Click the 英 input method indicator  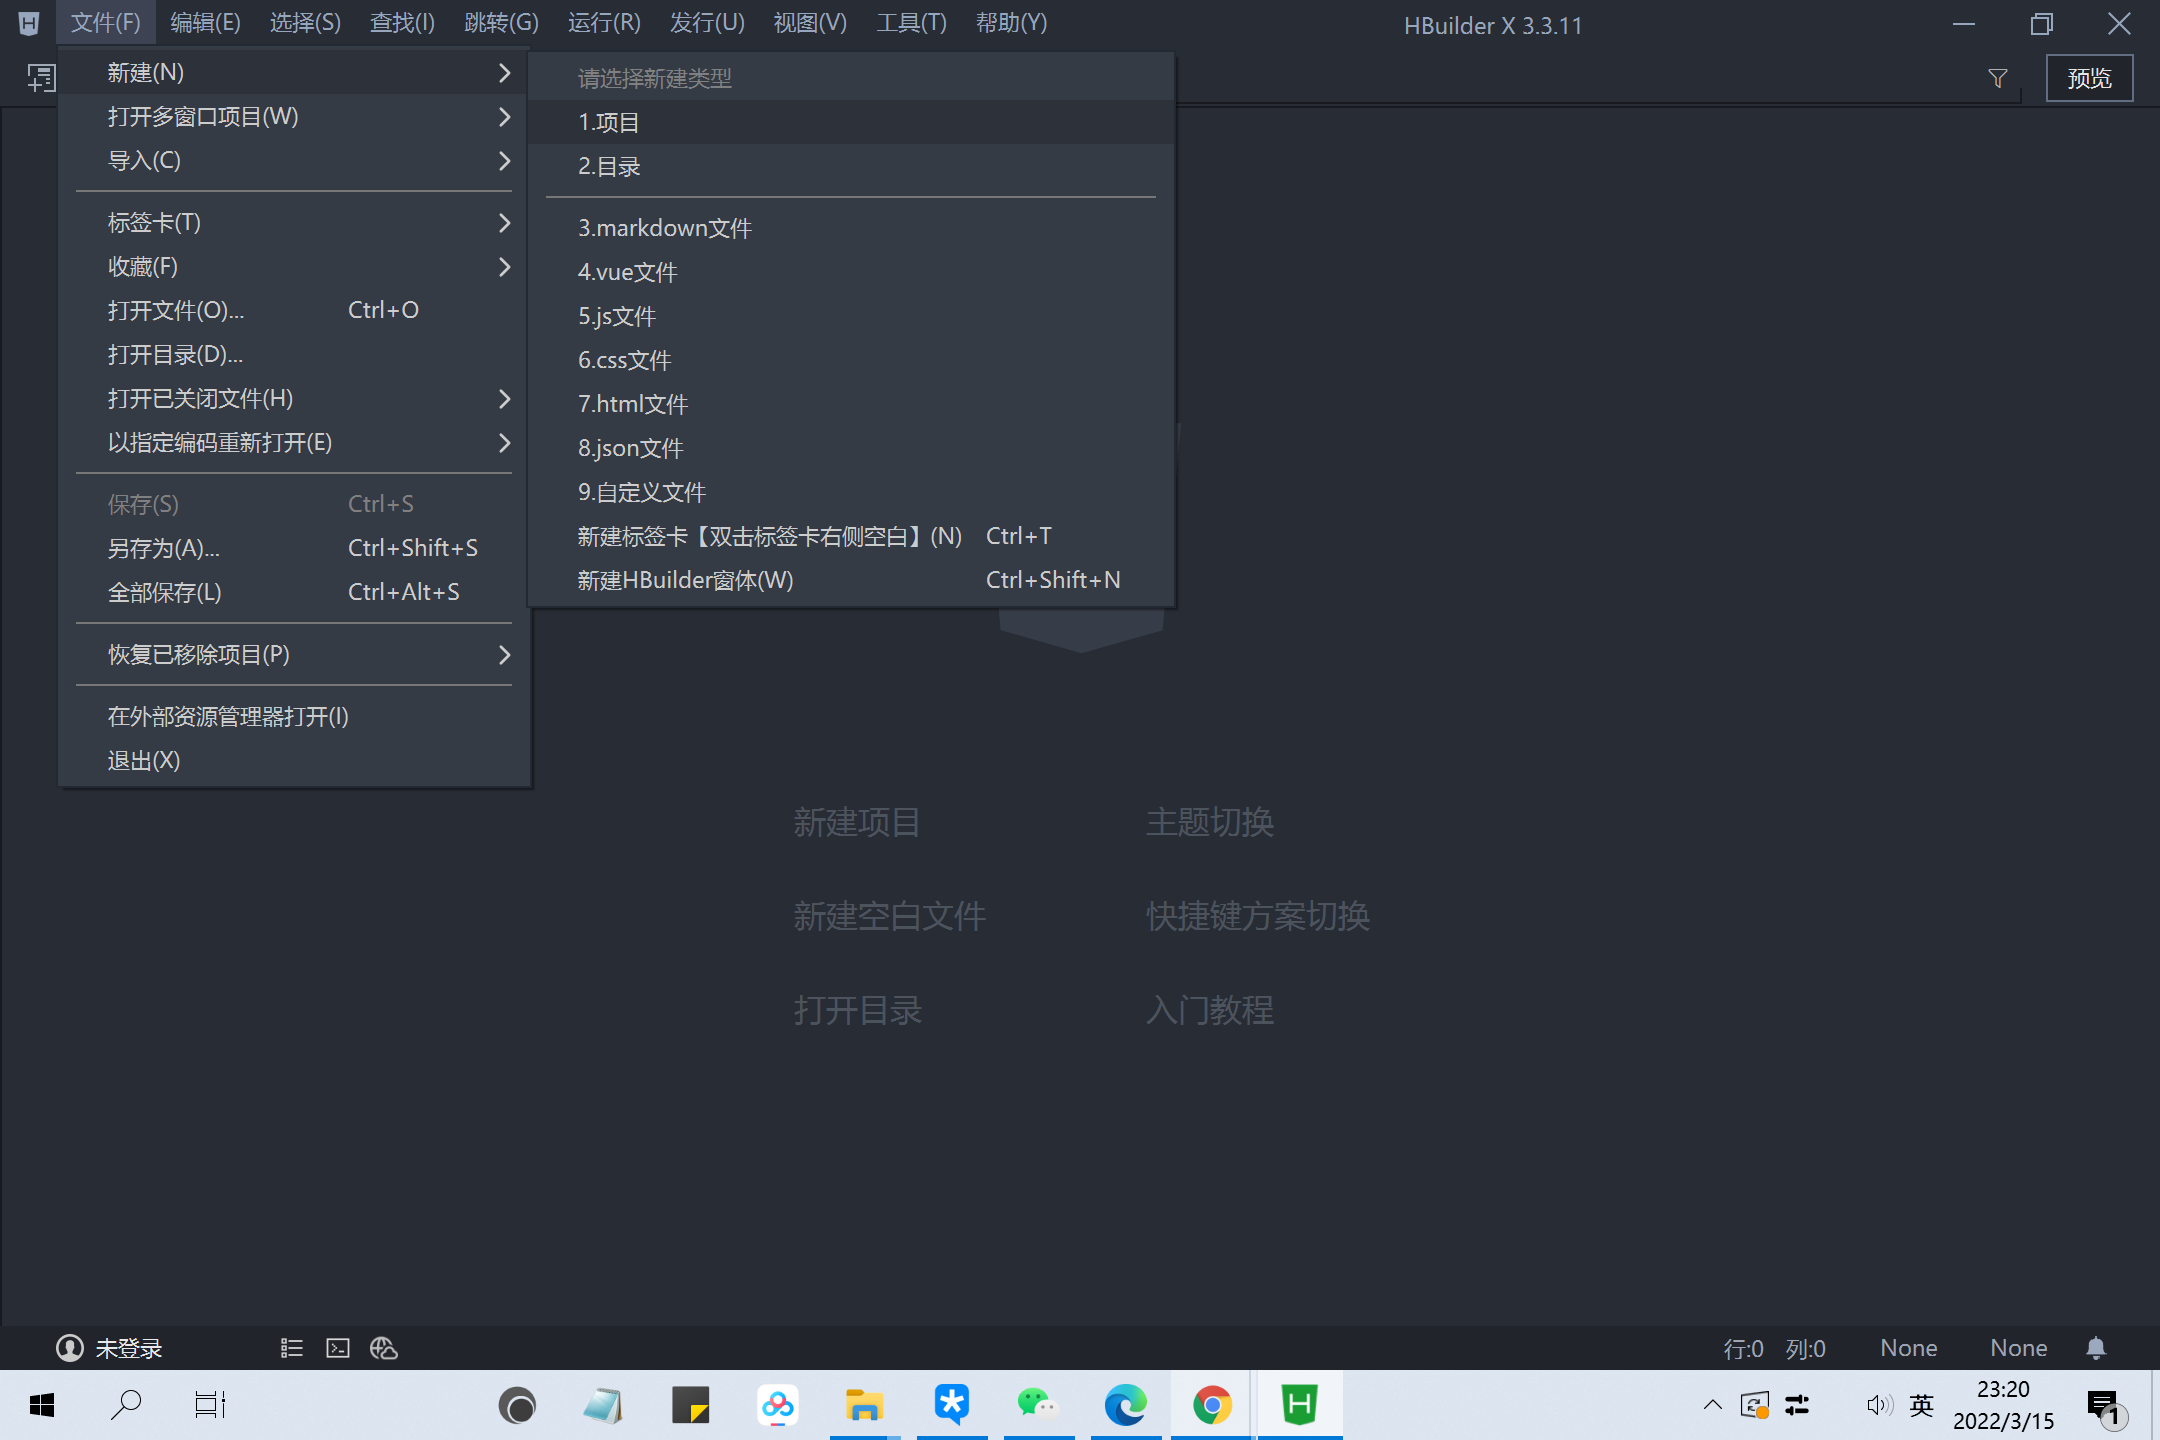1921,1405
